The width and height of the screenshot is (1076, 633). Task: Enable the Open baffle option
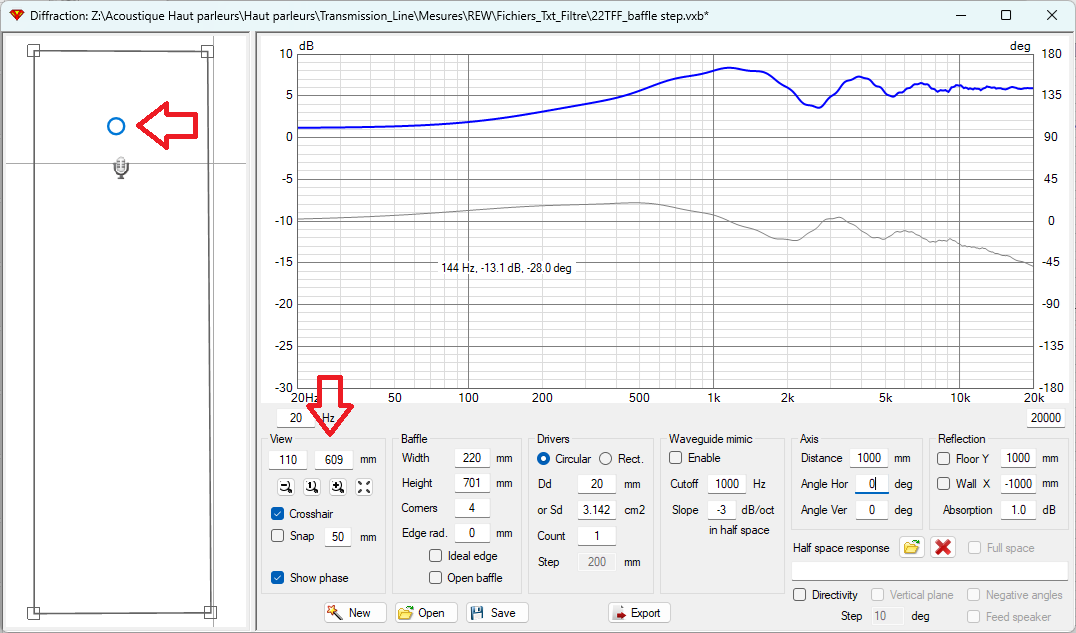coord(435,578)
